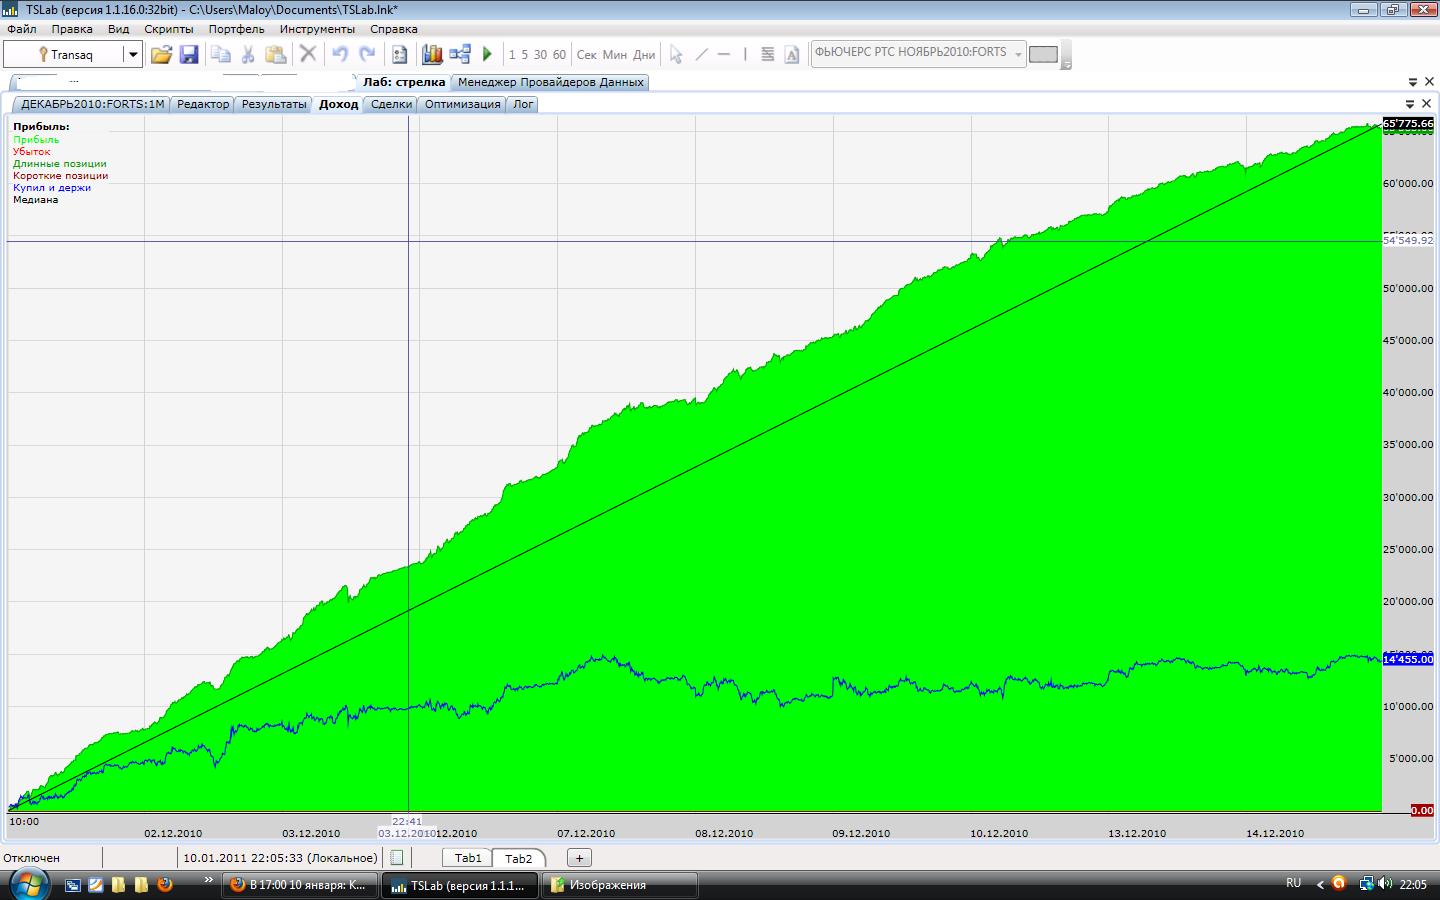Viewport: 1440px width, 900px height.
Task: Switch to the Сделки tab
Action: (x=391, y=104)
